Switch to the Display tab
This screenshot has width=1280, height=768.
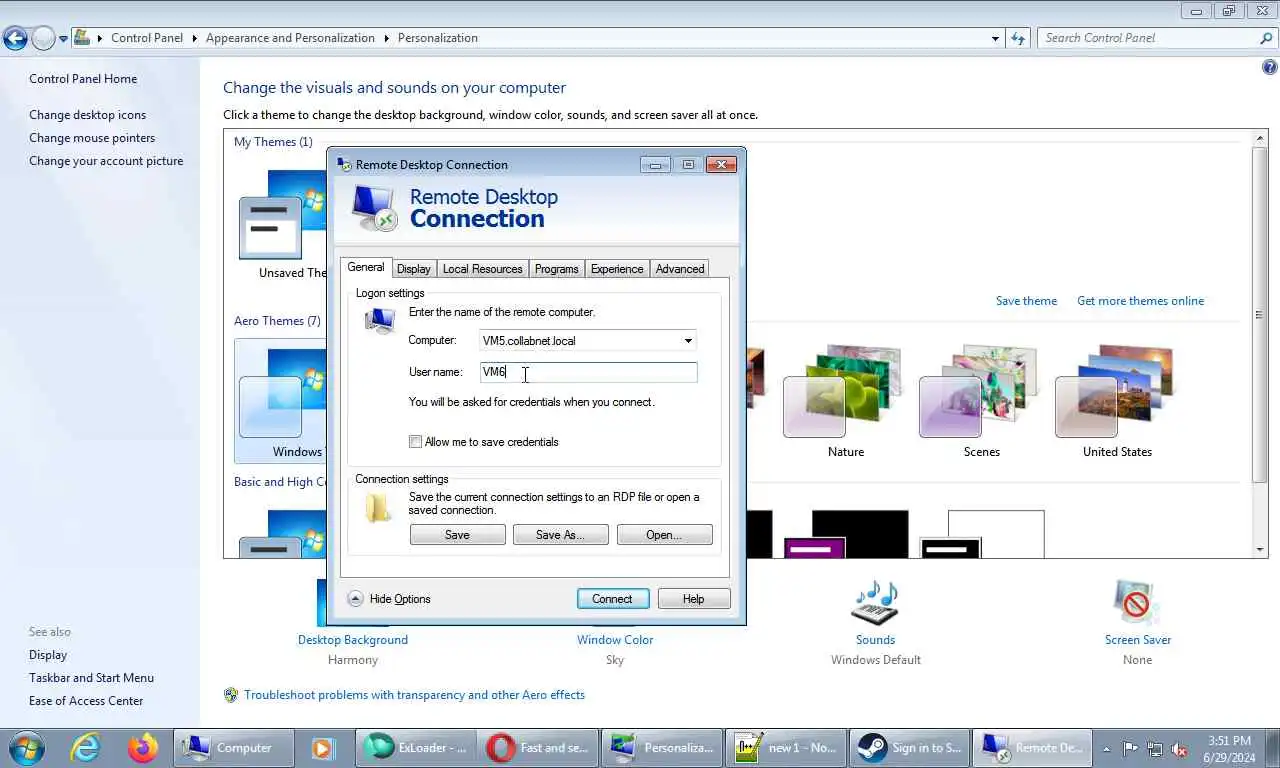point(413,269)
